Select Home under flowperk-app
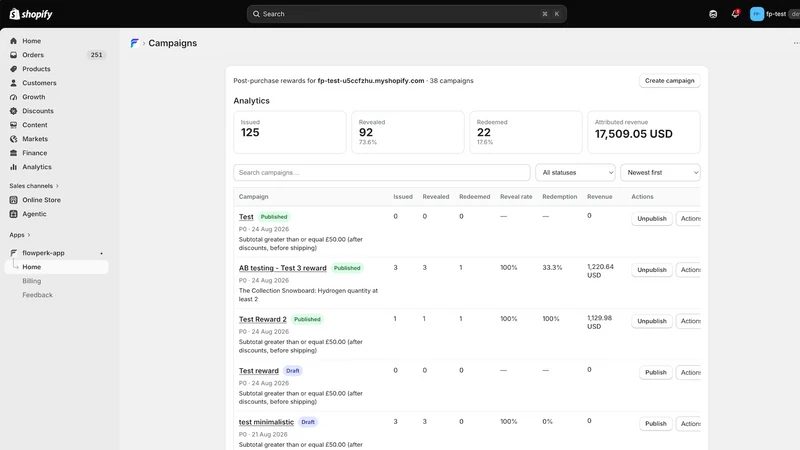Image resolution: width=800 pixels, height=450 pixels. [57, 267]
